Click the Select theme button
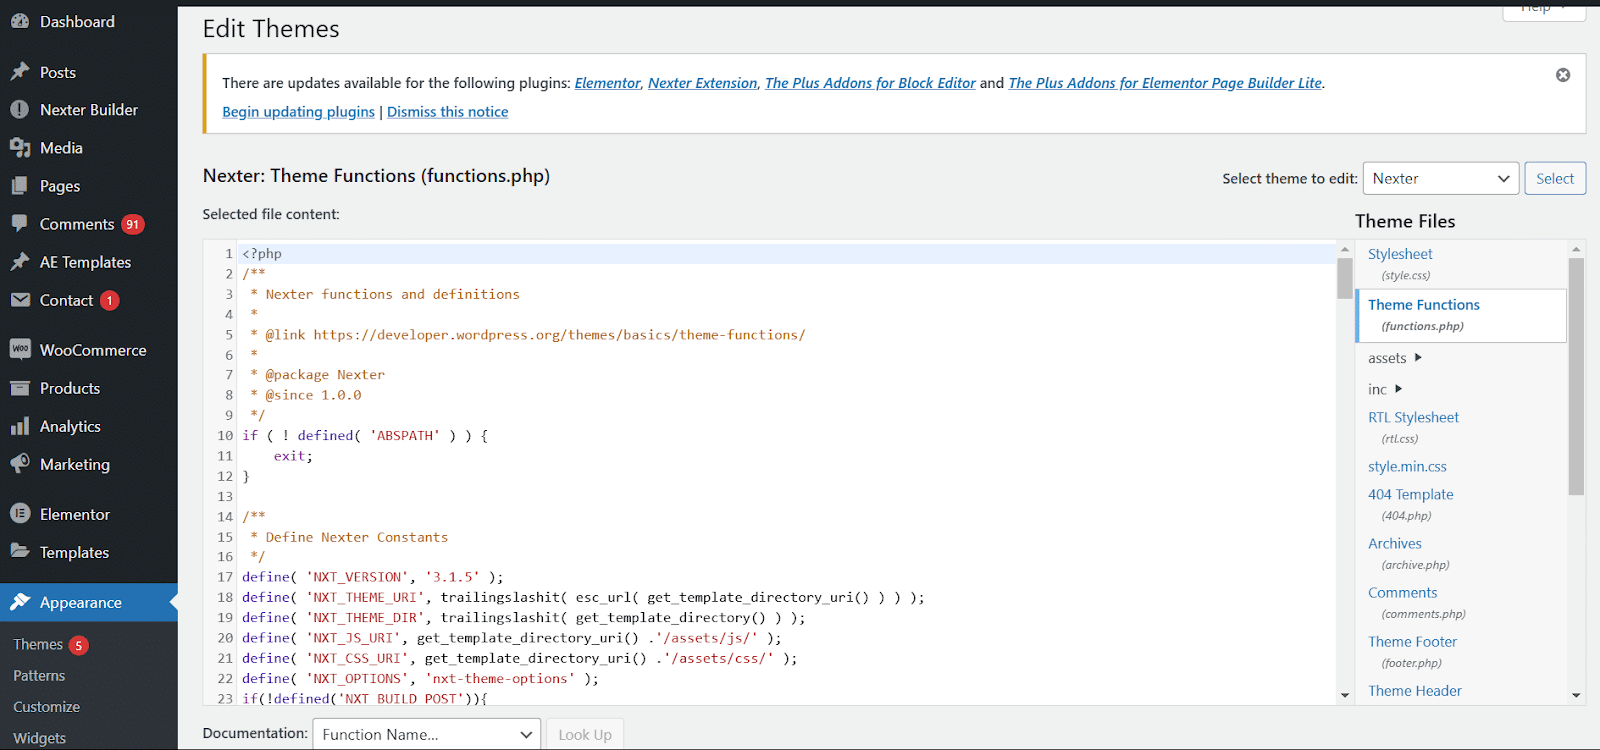 [x=1555, y=178]
